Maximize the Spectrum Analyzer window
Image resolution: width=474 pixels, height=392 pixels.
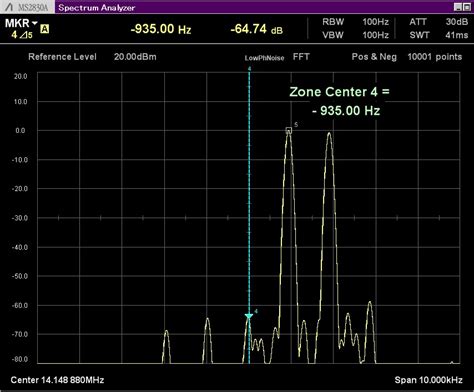click(x=467, y=7)
